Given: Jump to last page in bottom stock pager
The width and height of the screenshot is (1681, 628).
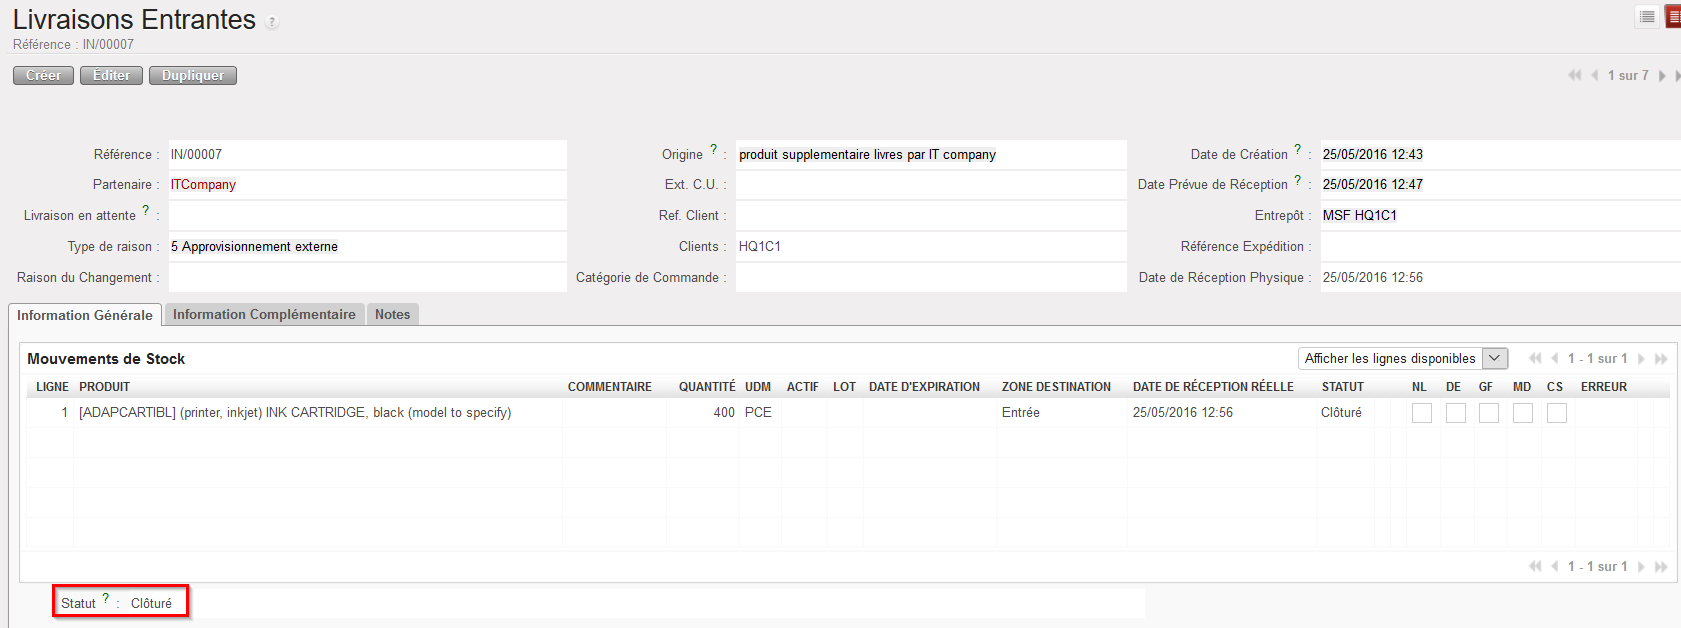Looking at the screenshot, I should click(x=1661, y=566).
